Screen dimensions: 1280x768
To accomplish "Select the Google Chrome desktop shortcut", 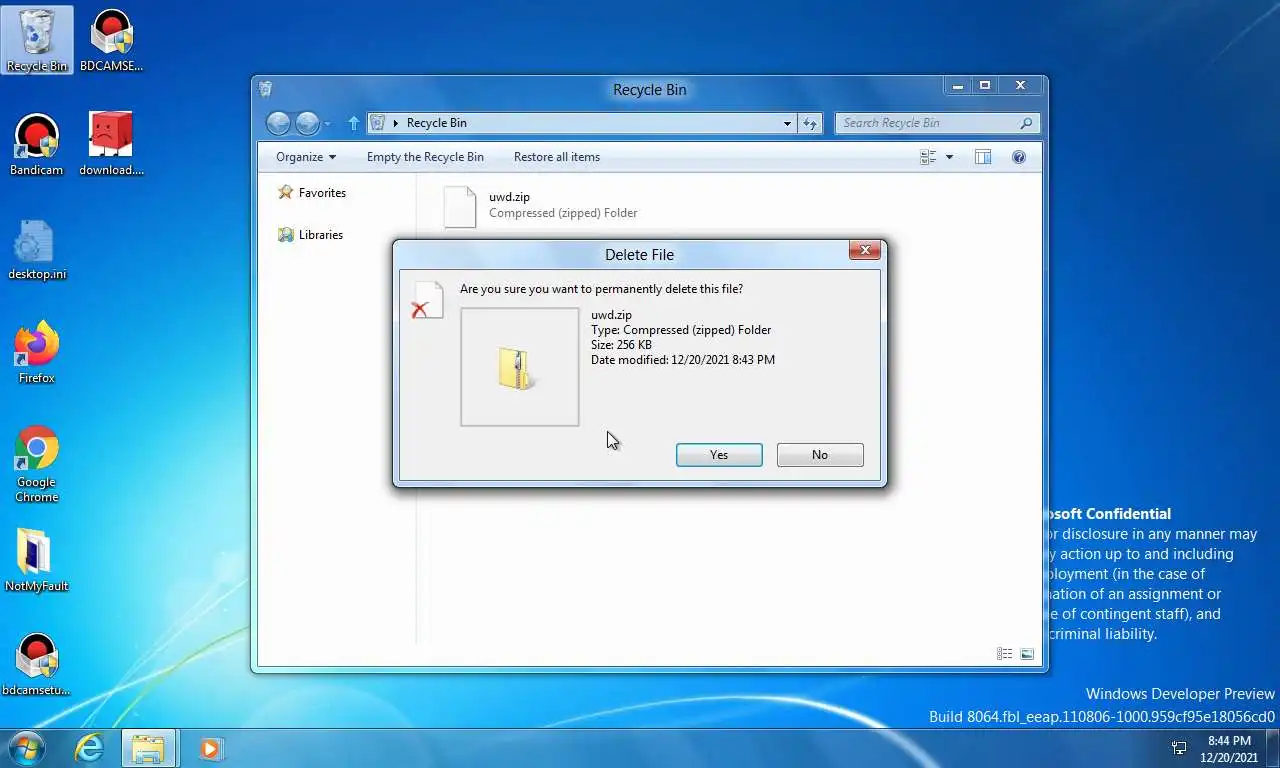I will click(37, 465).
